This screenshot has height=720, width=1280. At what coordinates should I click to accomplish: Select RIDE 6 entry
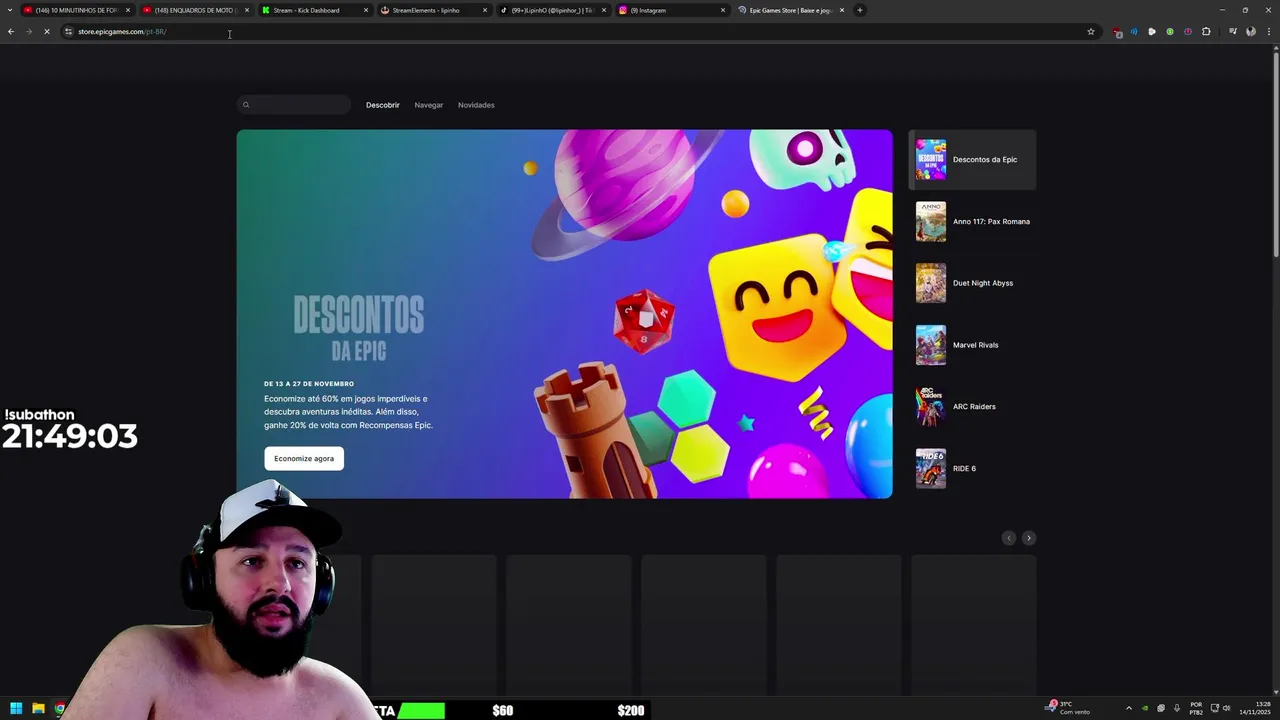[972, 469]
